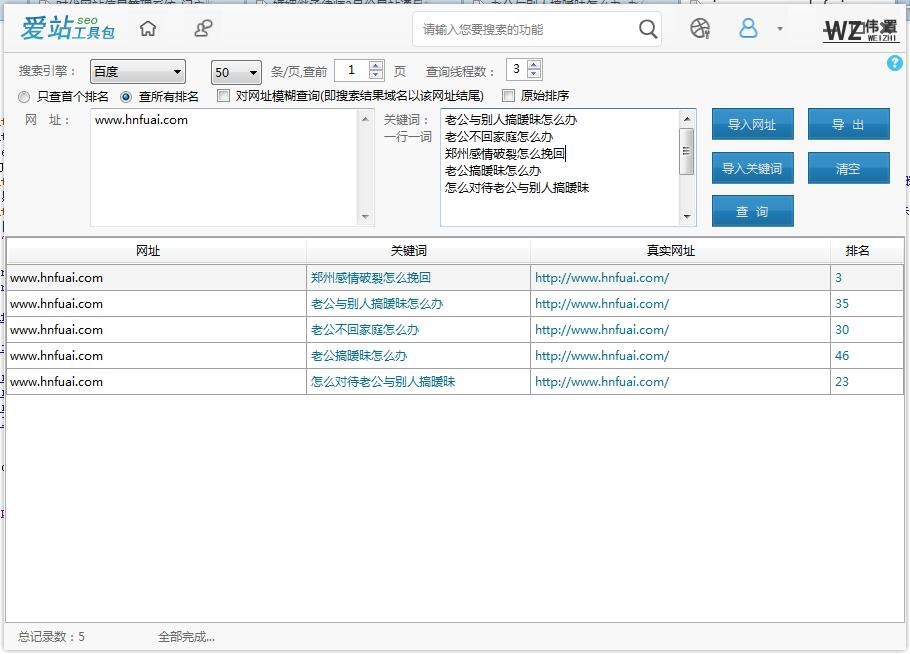Image resolution: width=910 pixels, height=654 pixels.
Task: Open the 搜索引擎 dropdown showing 百度
Action: click(137, 71)
